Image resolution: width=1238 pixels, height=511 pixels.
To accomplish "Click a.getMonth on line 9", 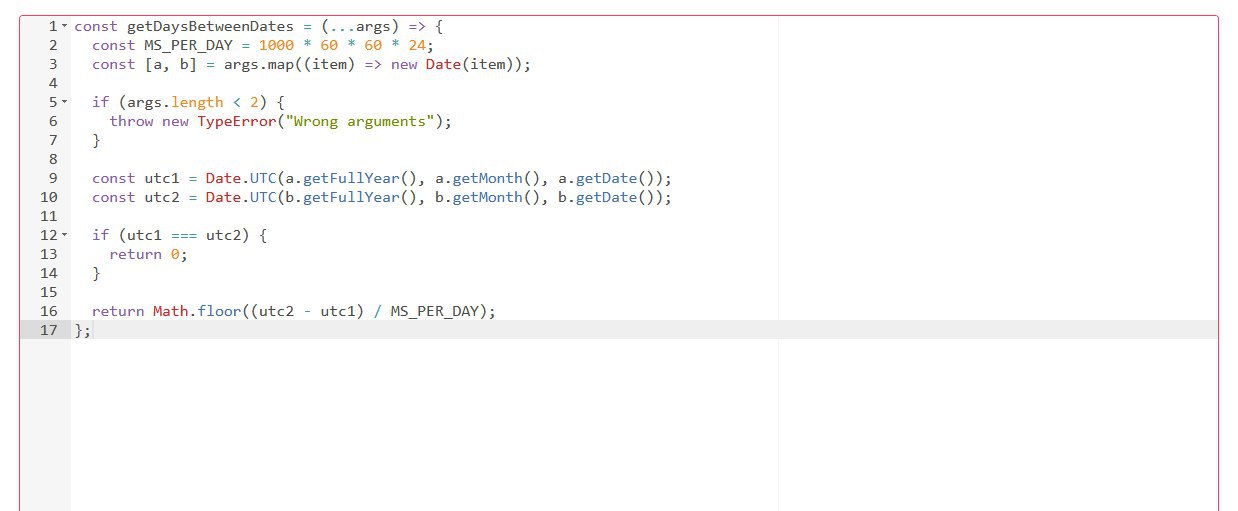I will click(478, 178).
